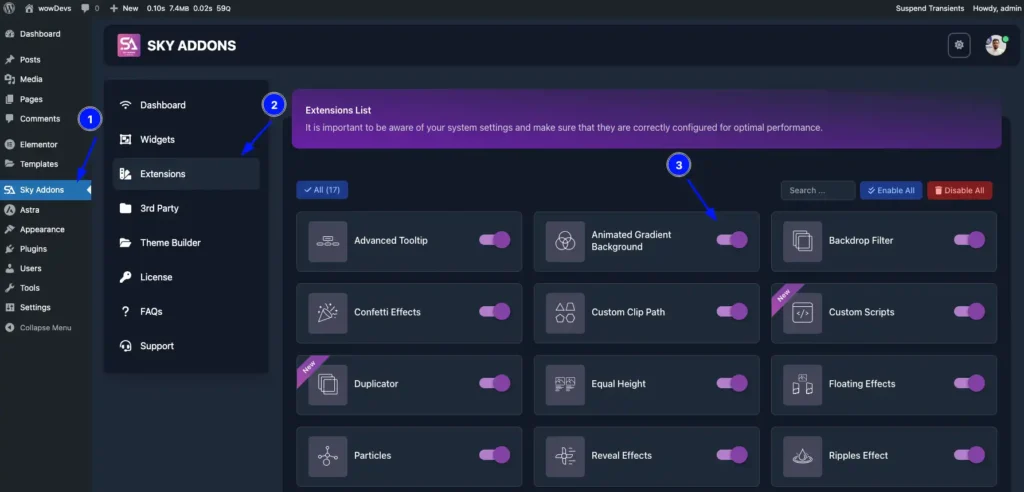1024x492 pixels.
Task: Click the New button in admin bar
Action: pyautogui.click(x=124, y=8)
